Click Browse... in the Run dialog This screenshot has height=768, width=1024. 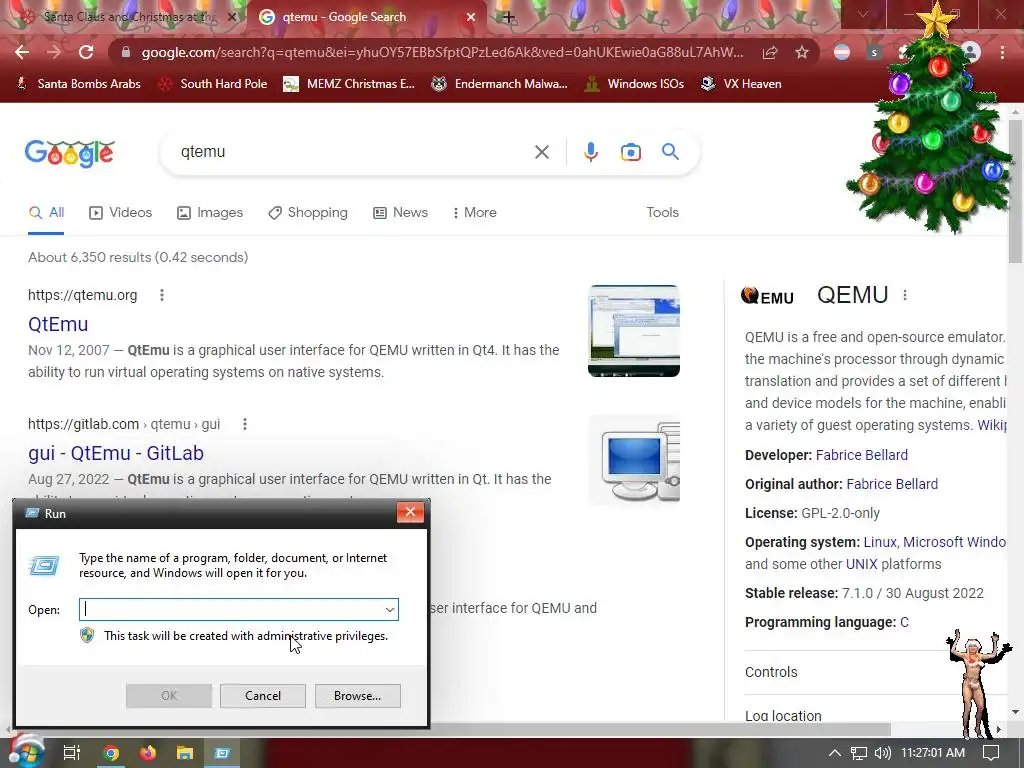tap(357, 696)
